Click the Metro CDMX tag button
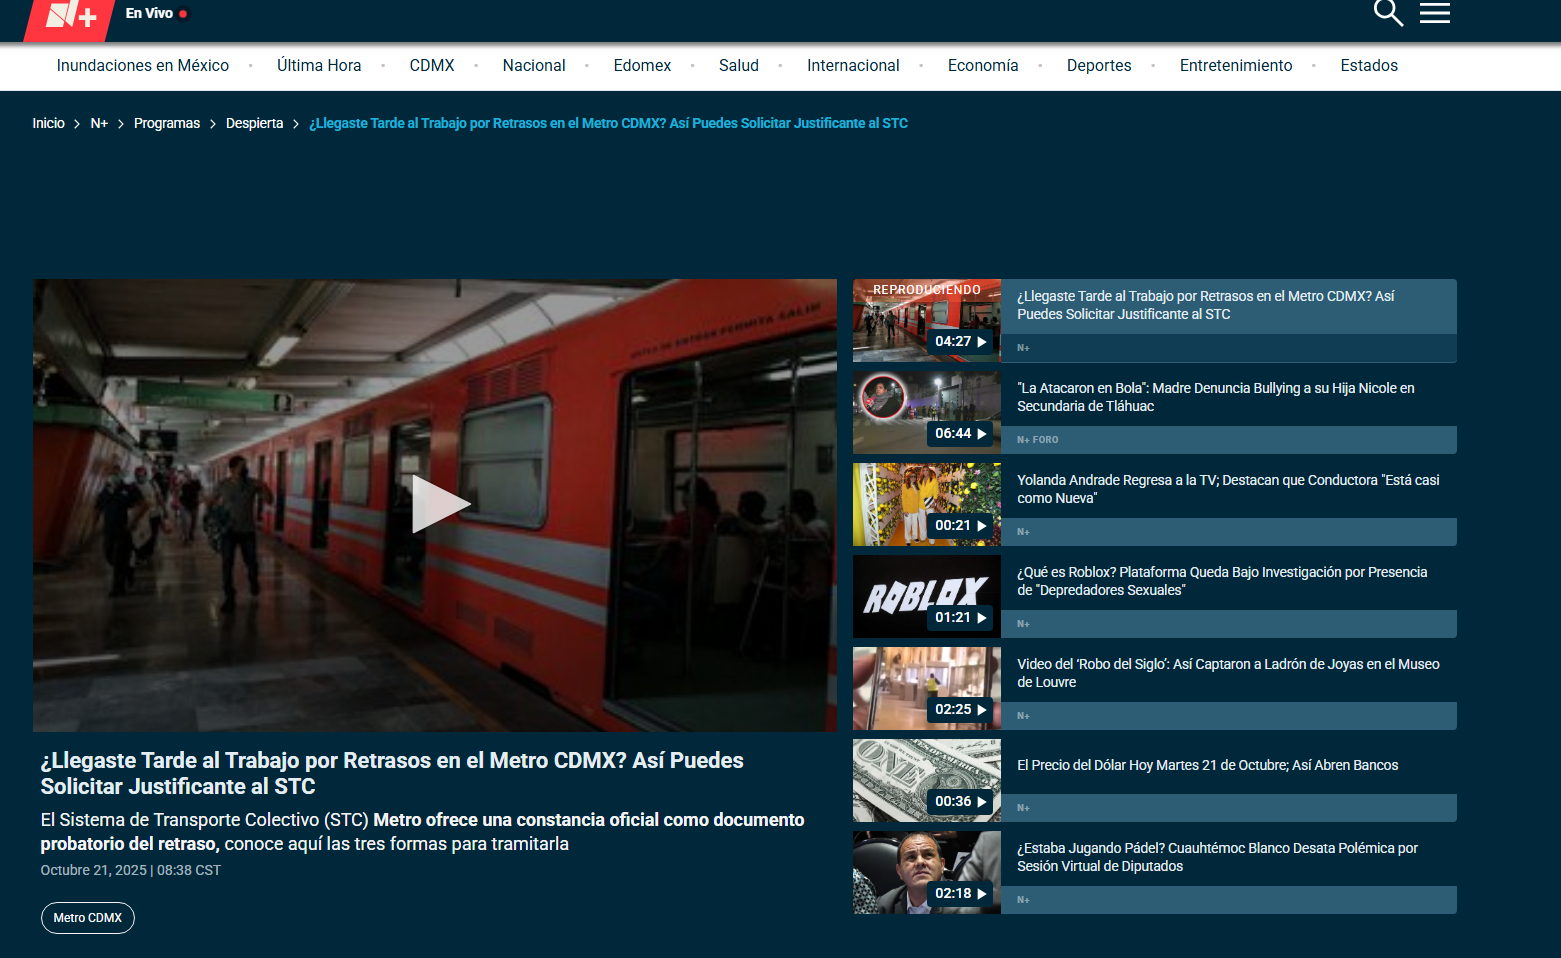 click(88, 918)
